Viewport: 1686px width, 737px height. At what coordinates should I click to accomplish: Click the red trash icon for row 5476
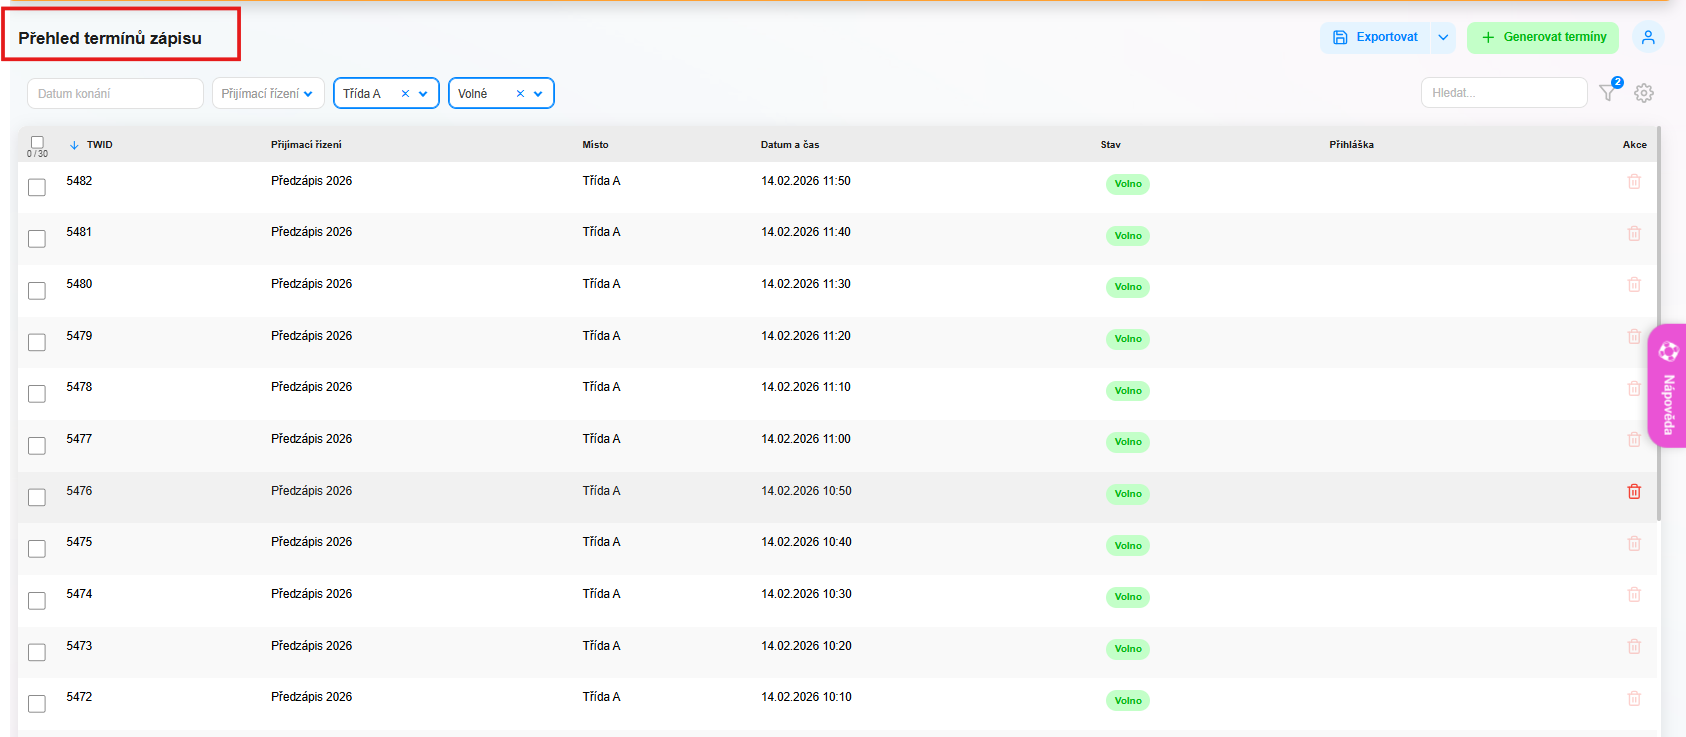click(x=1634, y=491)
